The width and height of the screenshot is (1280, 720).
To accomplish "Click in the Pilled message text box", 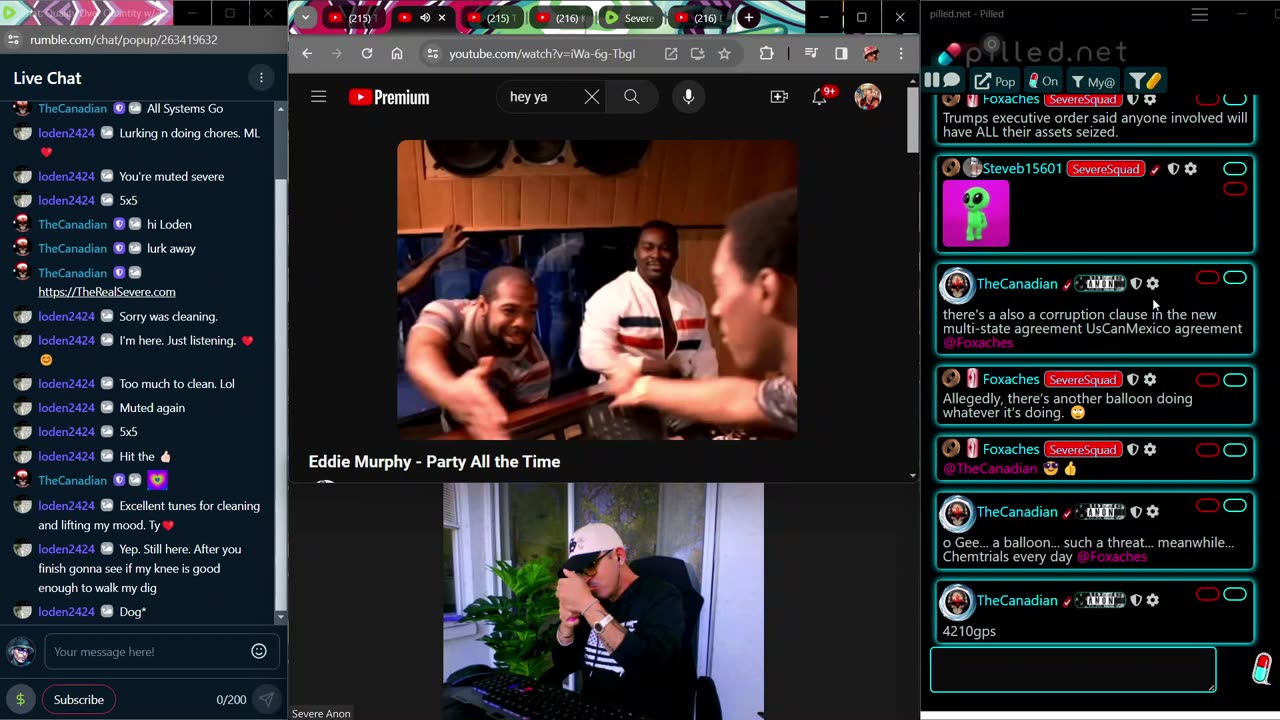I will tap(1073, 670).
